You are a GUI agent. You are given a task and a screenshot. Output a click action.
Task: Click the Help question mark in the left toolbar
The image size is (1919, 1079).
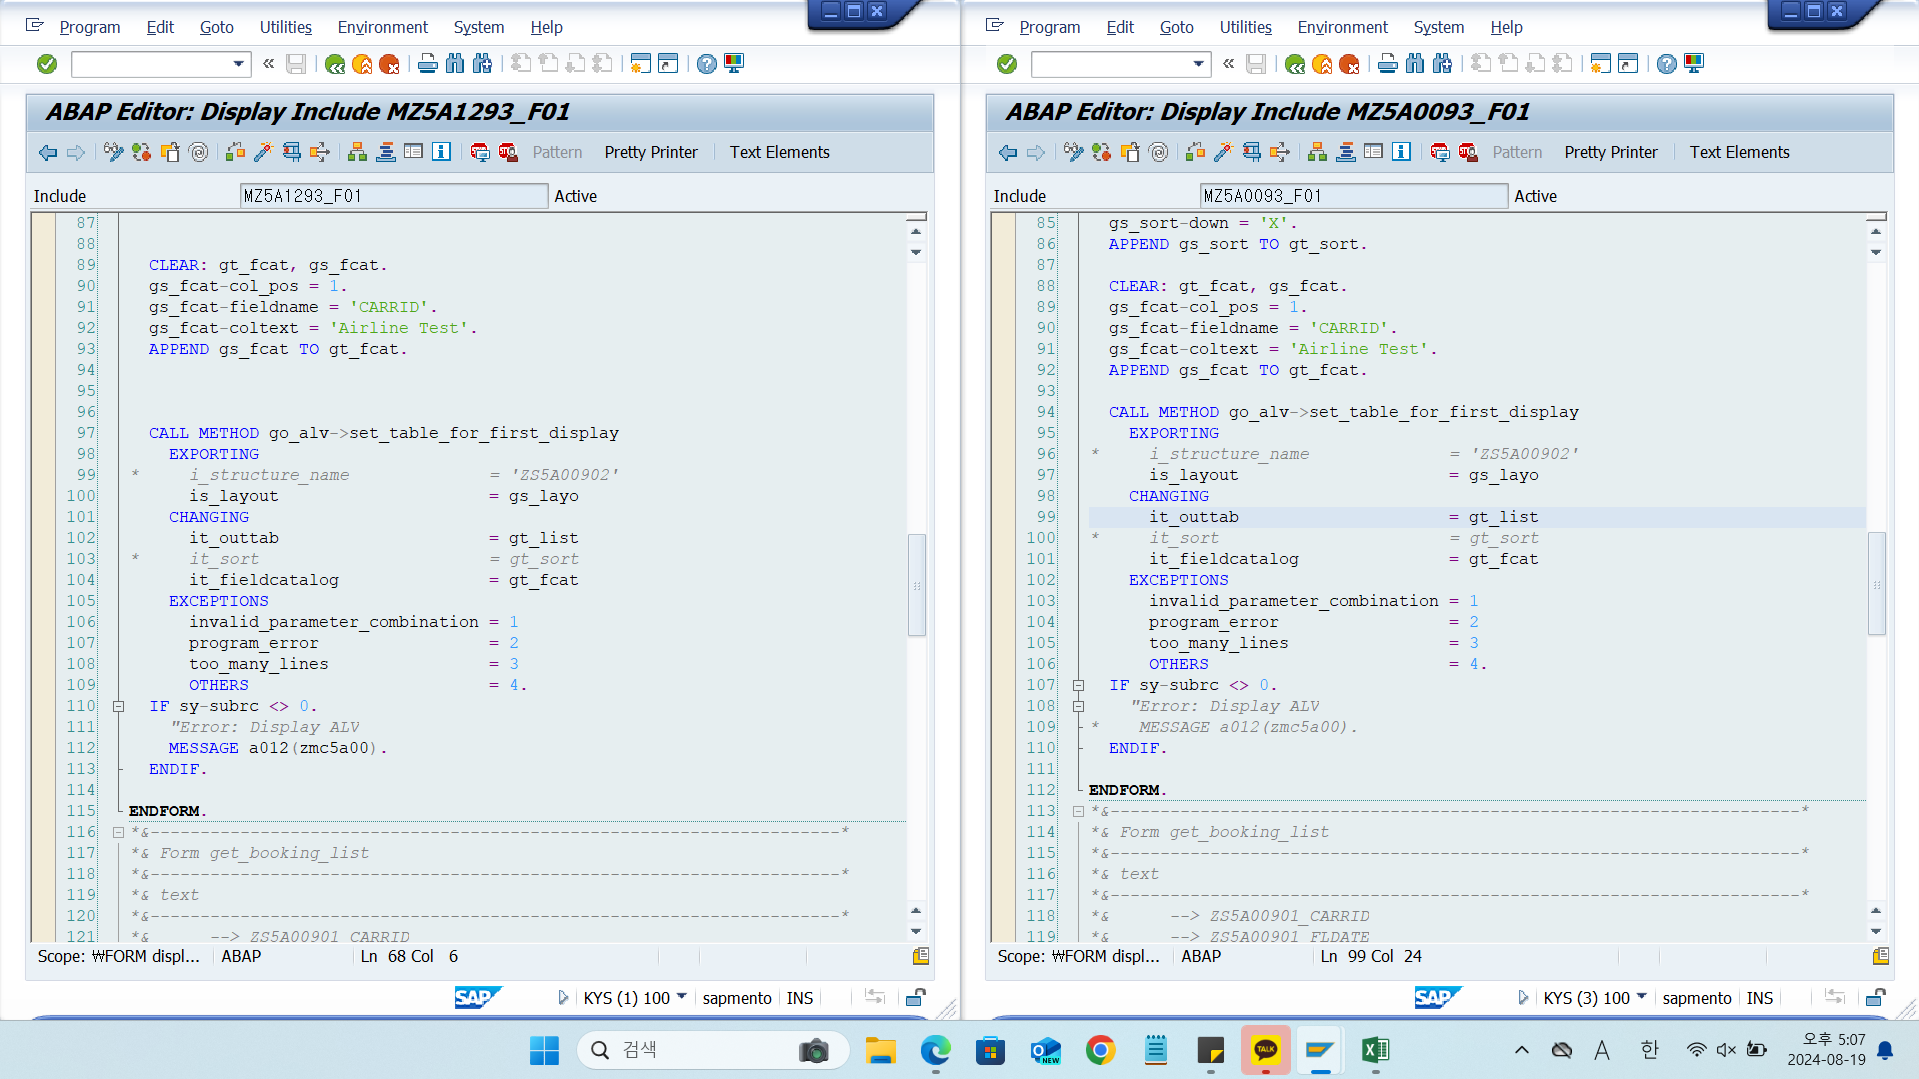[706, 64]
